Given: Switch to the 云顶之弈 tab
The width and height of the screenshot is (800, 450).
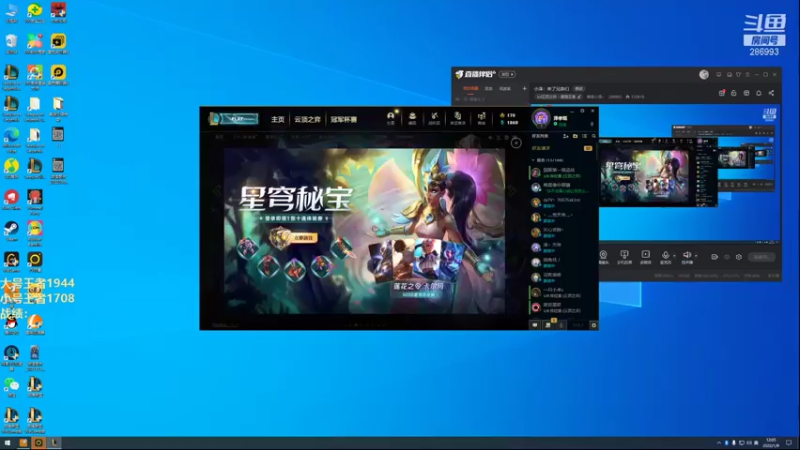Looking at the screenshot, I should 307,119.
